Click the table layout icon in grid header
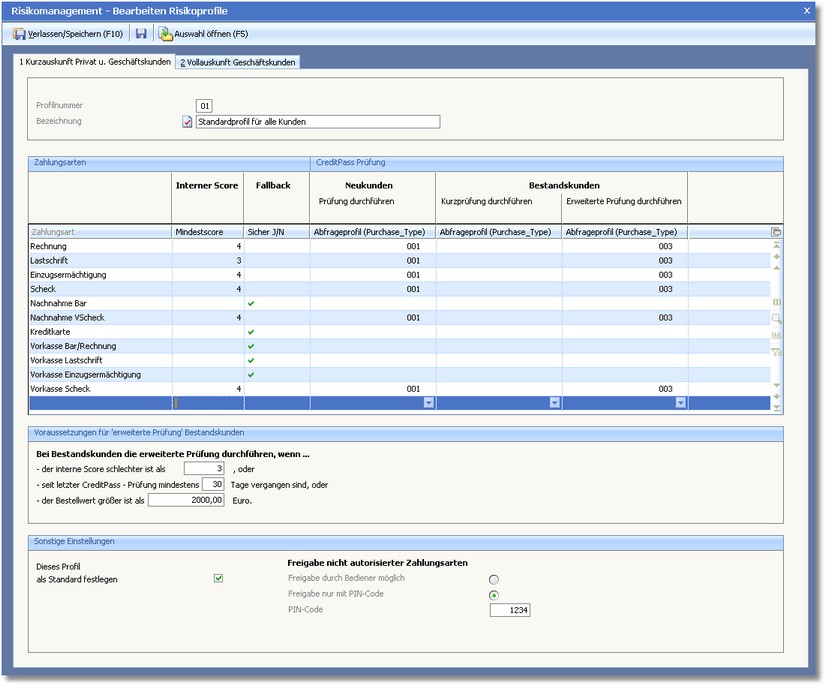Image resolution: width=826 pixels, height=686 pixels. [776, 232]
